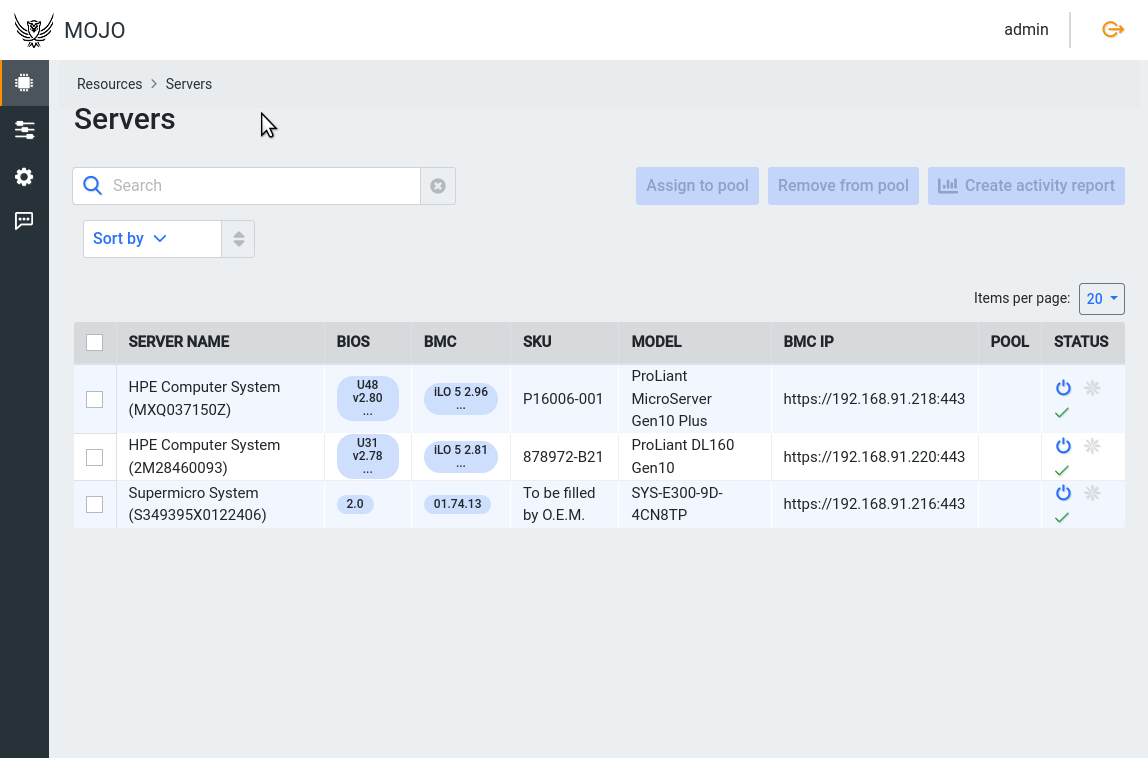
Task: Click the MOJO owl logo
Action: (x=33, y=29)
